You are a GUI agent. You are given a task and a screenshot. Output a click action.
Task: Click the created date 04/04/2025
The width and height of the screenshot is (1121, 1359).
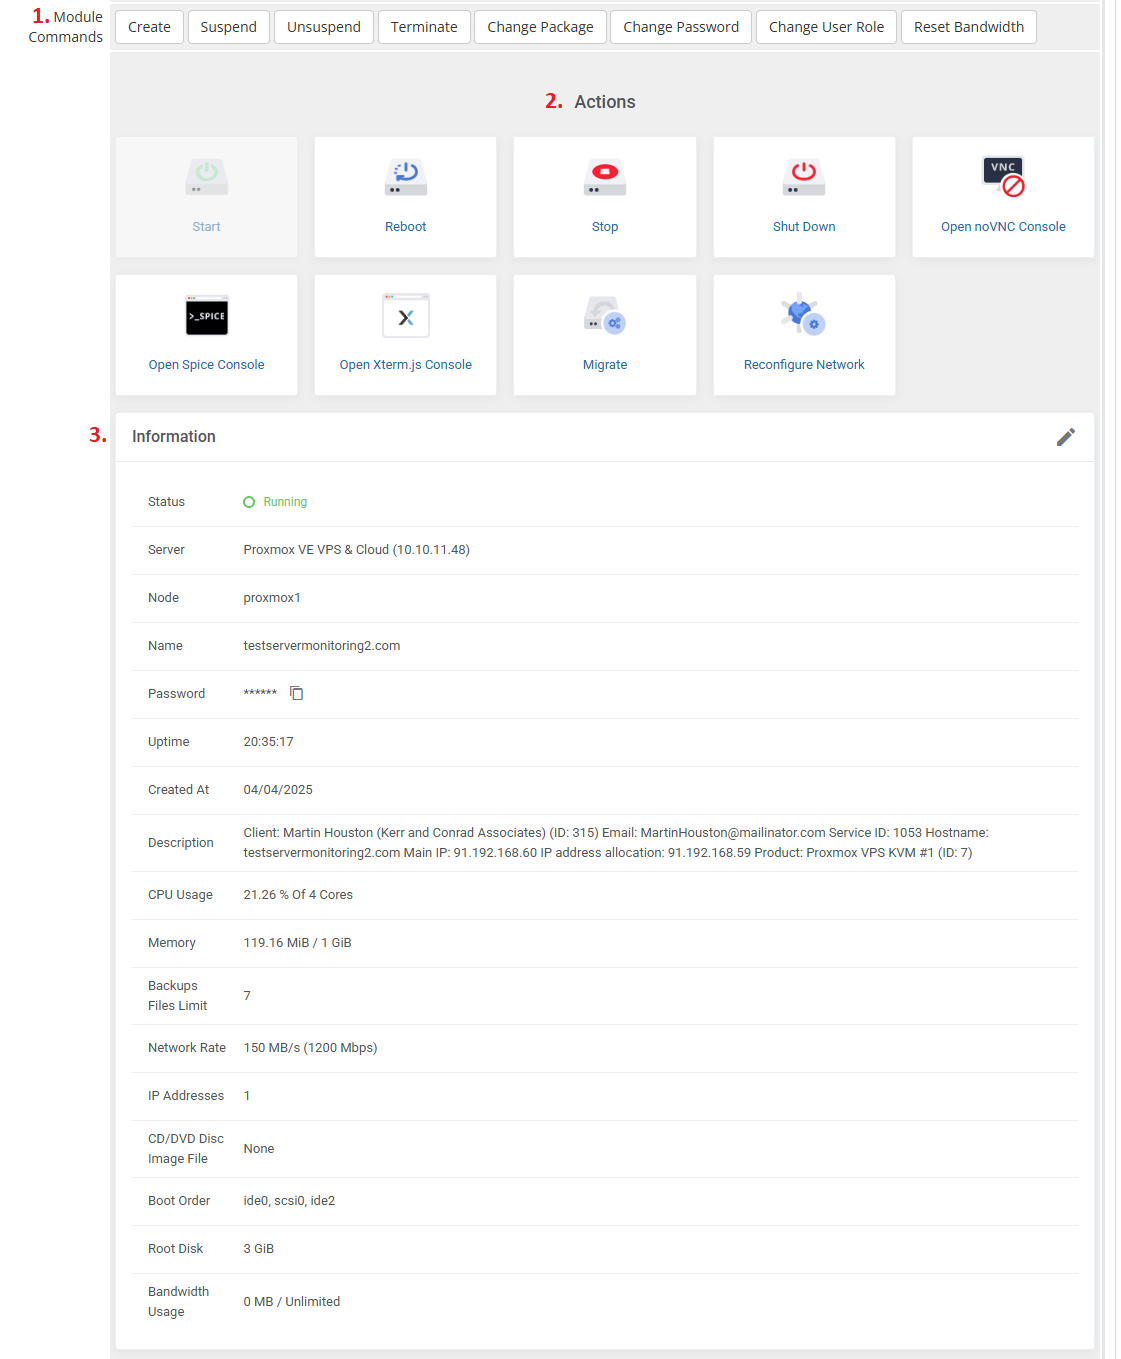278,790
